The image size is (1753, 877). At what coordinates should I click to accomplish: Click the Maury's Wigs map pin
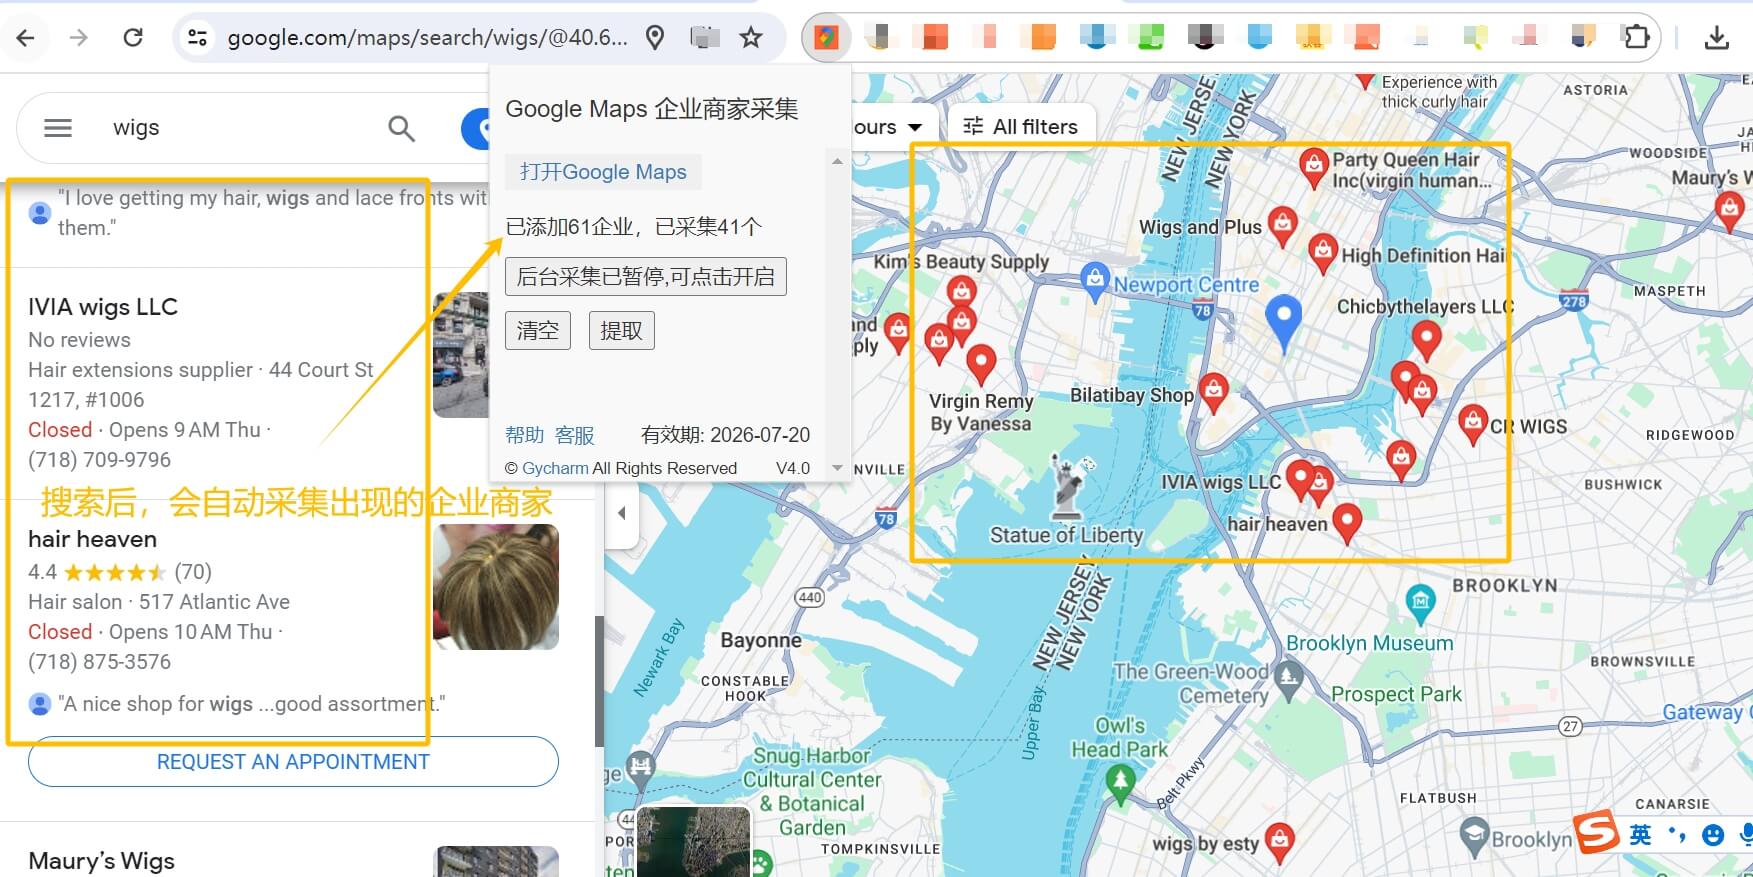1729,211
